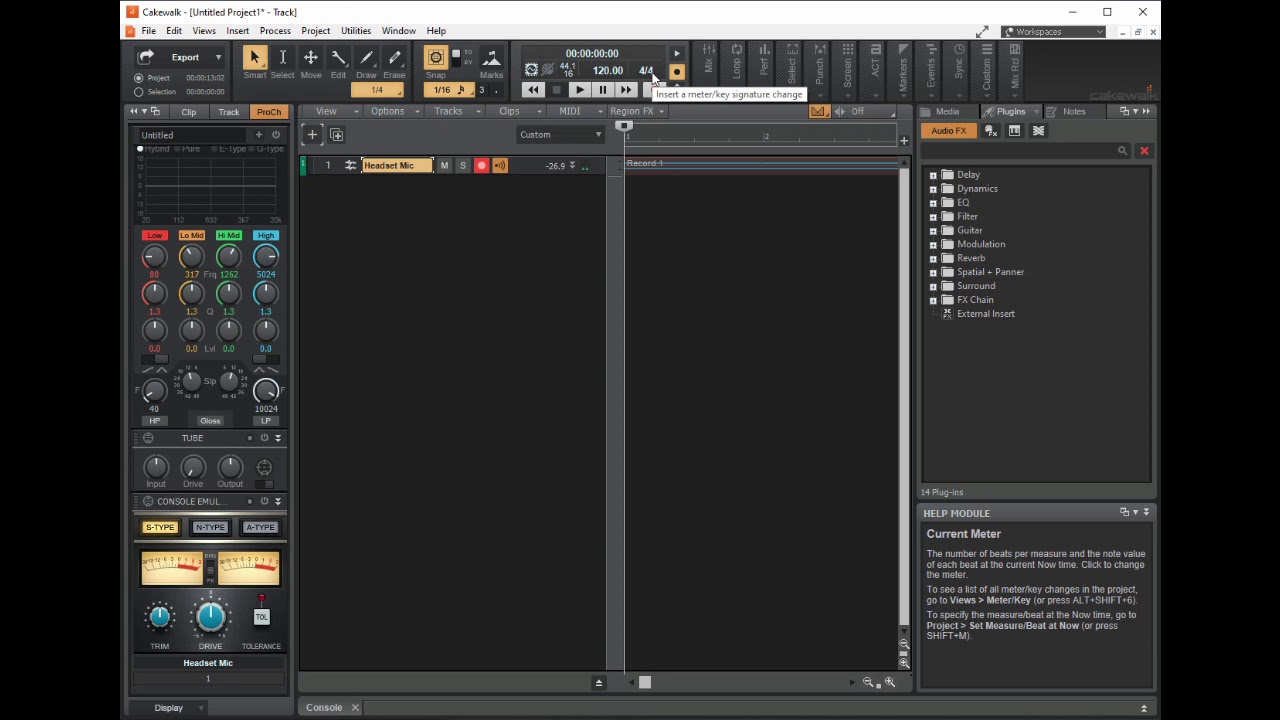This screenshot has width=1280, height=720.
Task: Open the Export dropdown arrow
Action: (x=218, y=58)
